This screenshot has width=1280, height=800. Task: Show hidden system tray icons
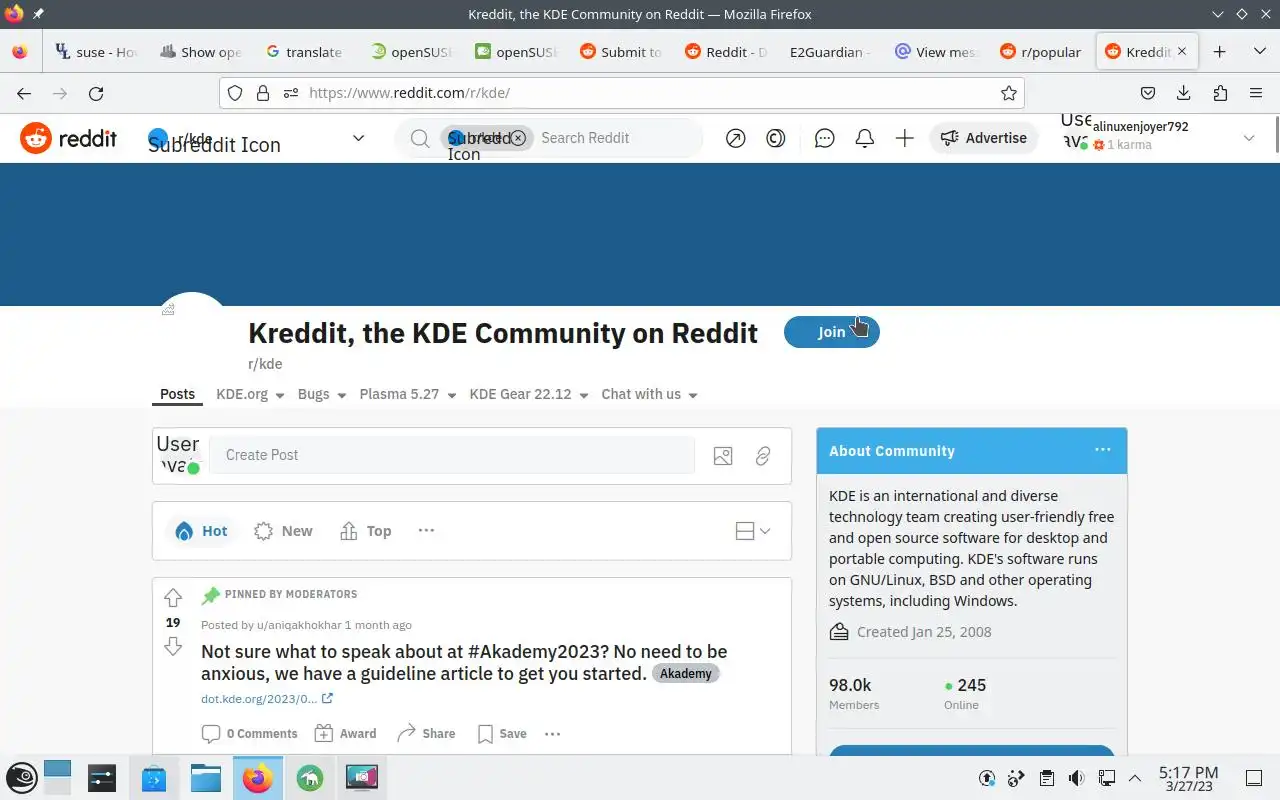1135,778
